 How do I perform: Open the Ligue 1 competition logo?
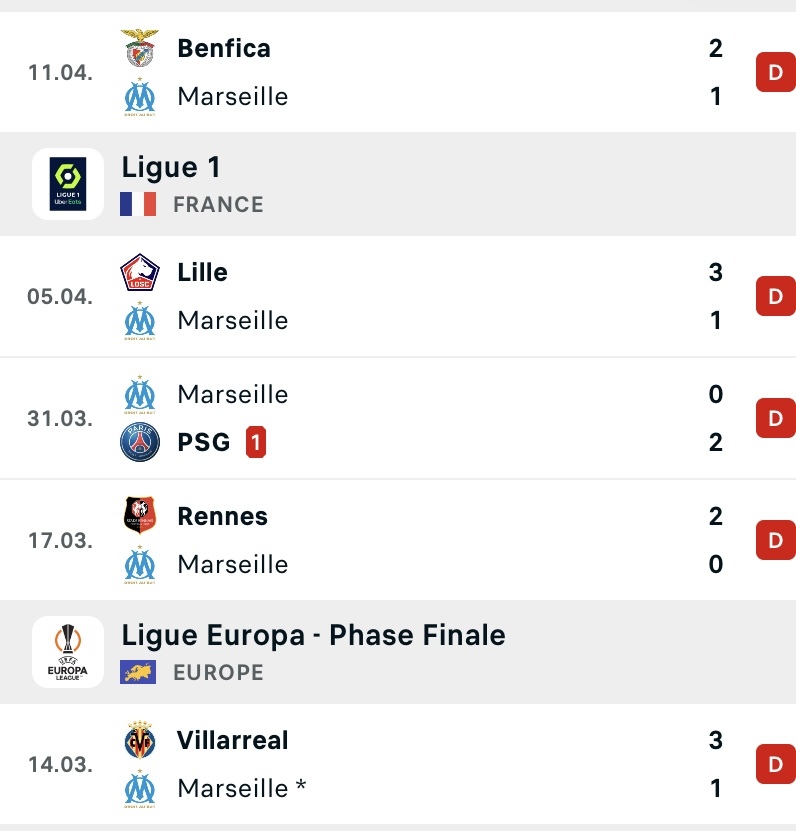(68, 183)
